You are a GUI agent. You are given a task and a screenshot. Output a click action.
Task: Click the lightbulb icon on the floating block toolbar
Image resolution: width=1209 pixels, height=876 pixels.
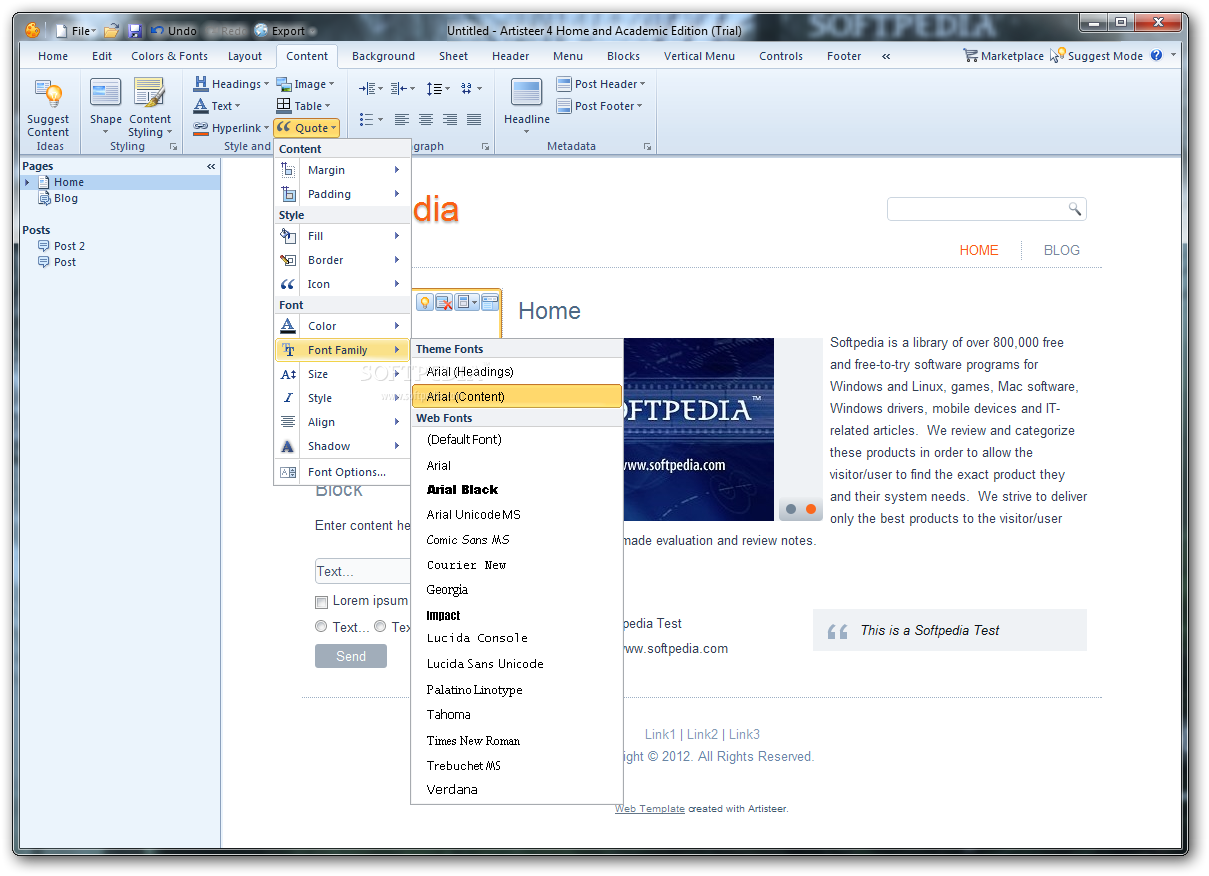[424, 302]
